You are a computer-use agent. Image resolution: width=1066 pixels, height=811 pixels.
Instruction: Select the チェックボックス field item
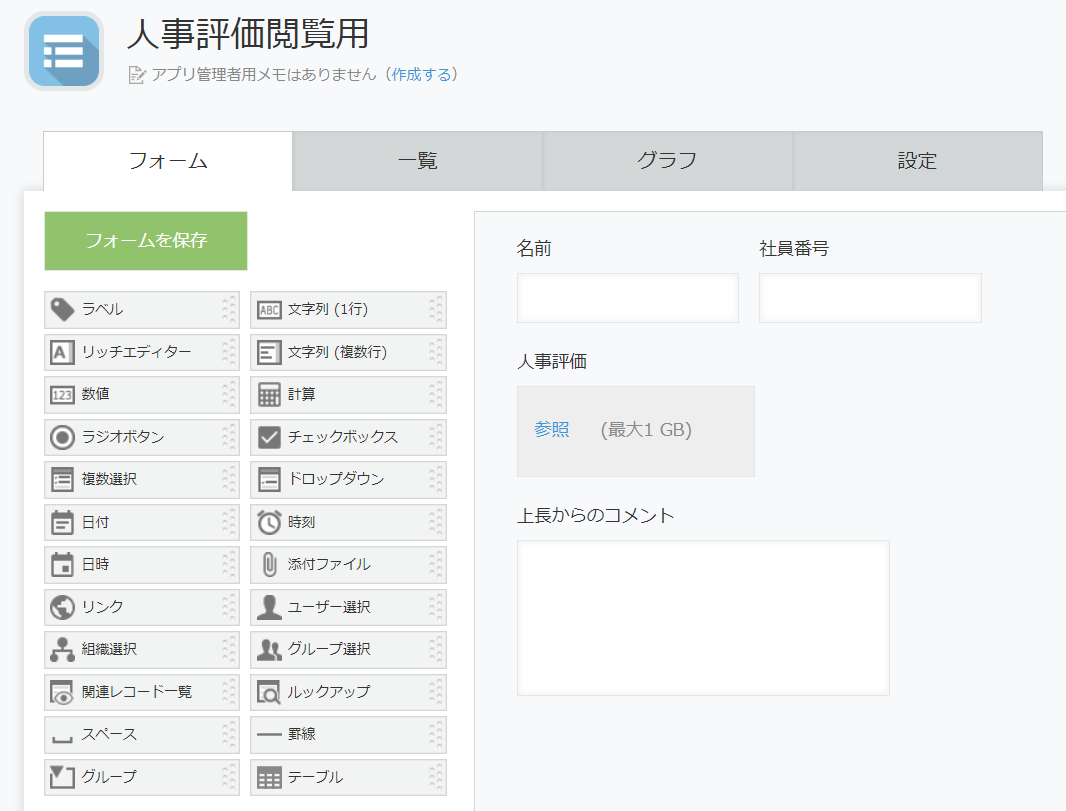349,437
